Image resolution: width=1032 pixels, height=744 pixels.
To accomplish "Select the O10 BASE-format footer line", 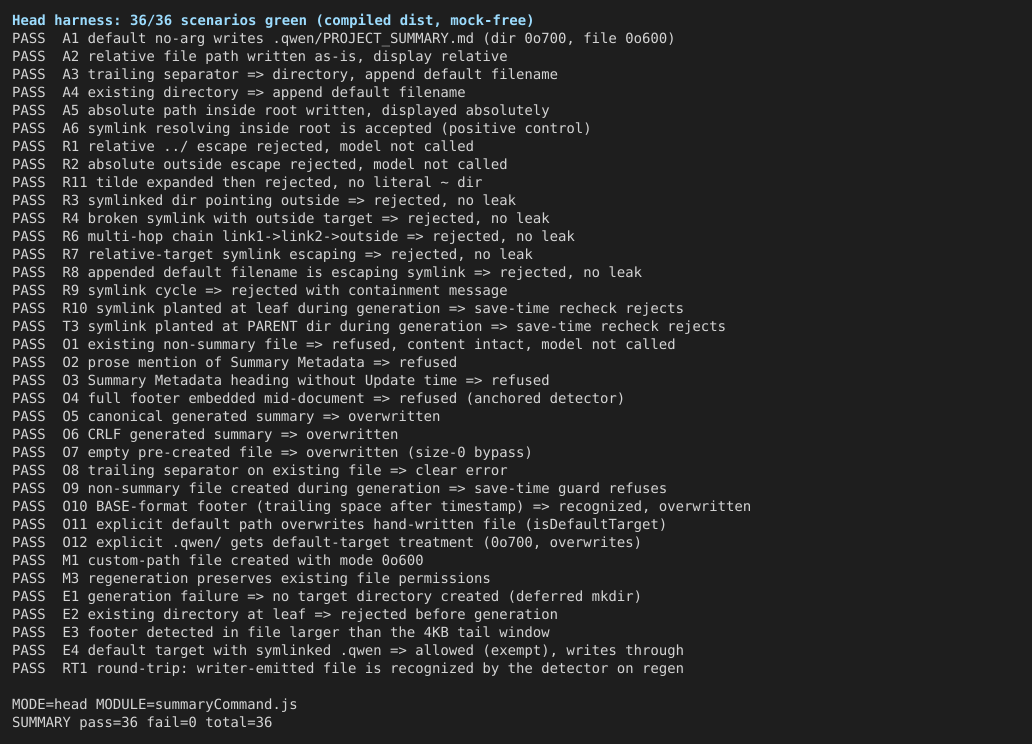I will (x=382, y=507).
